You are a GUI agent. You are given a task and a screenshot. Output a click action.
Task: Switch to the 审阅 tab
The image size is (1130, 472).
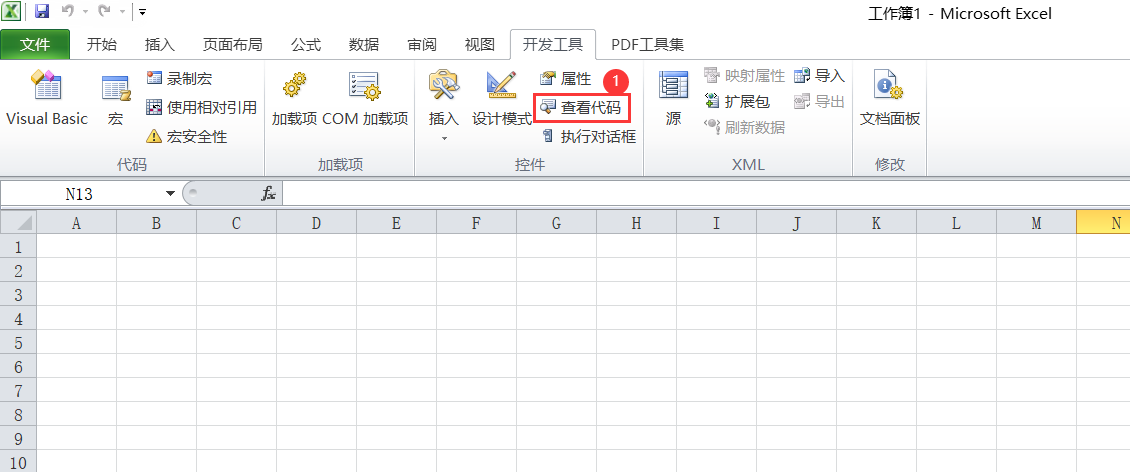[422, 45]
